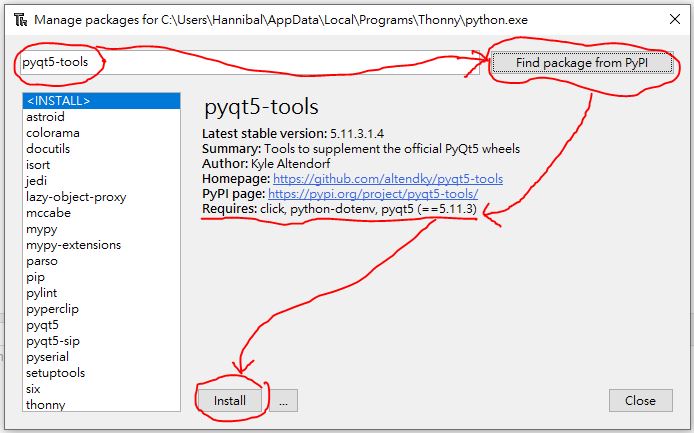Viewport: 694px width, 433px height.
Task: Select six in the package list
Action: pyautogui.click(x=101, y=389)
